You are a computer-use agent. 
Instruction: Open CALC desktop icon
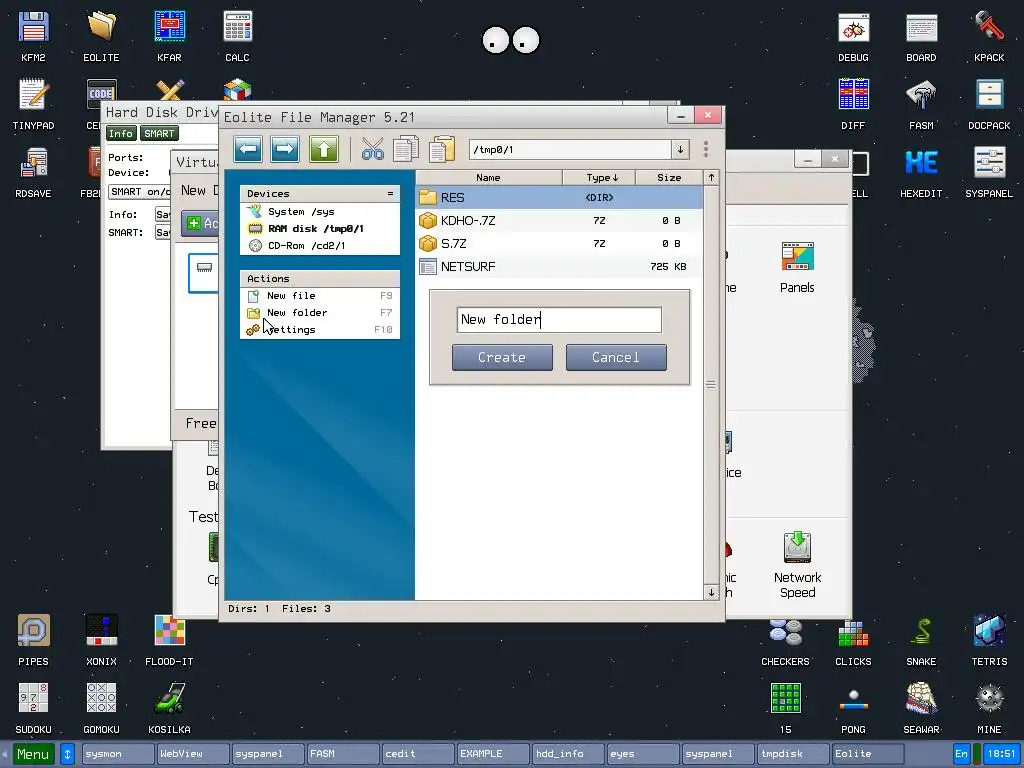237,37
